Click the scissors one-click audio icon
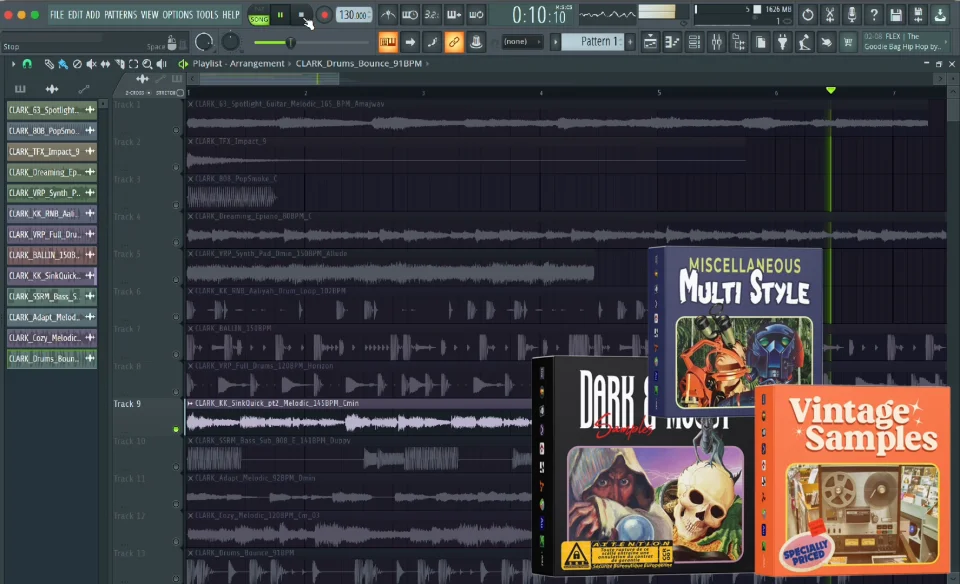Image resolution: width=960 pixels, height=584 pixels. point(830,15)
